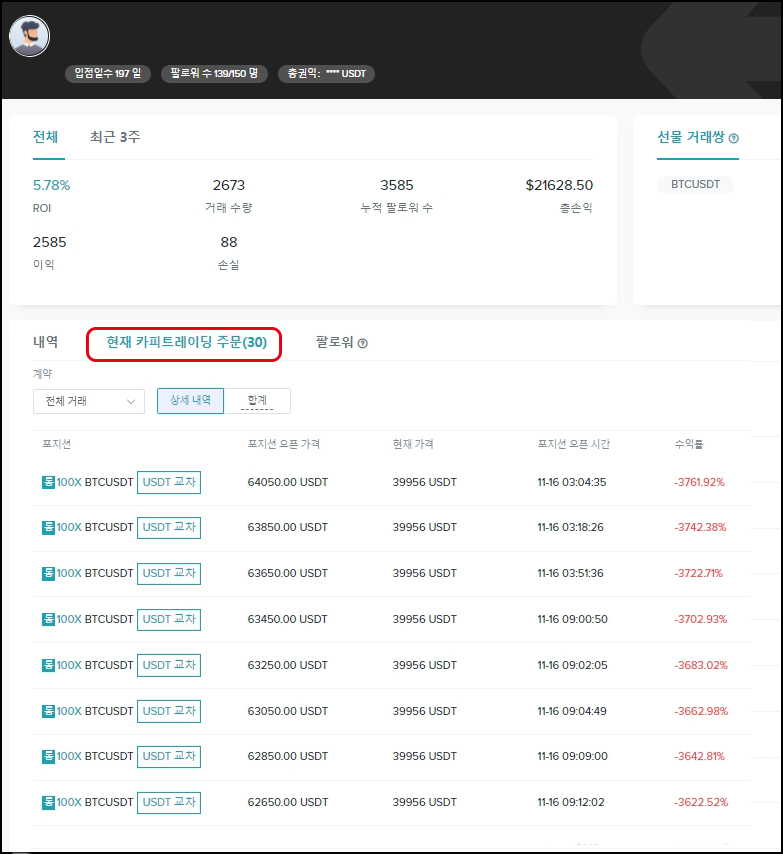The width and height of the screenshot is (783, 854).
Task: Click USDT 교차 tag on 64050.00 row
Action: pyautogui.click(x=169, y=482)
